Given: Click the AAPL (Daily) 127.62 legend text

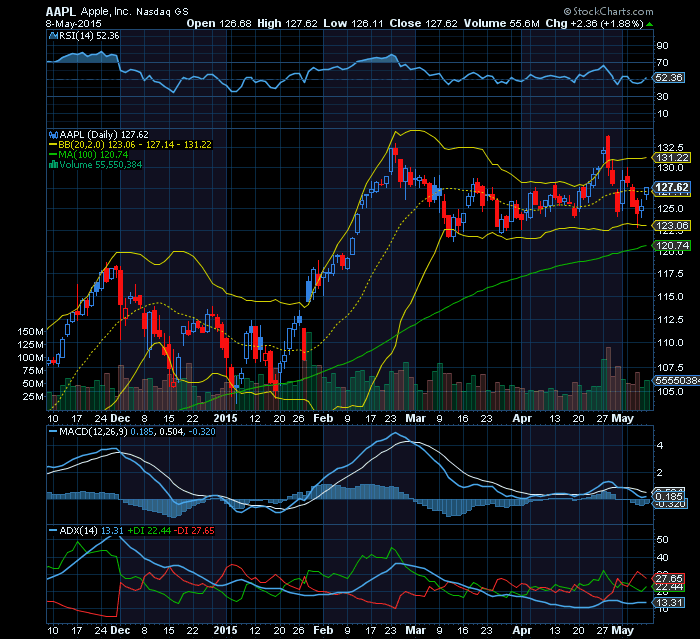Looking at the screenshot, I should click(x=104, y=134).
